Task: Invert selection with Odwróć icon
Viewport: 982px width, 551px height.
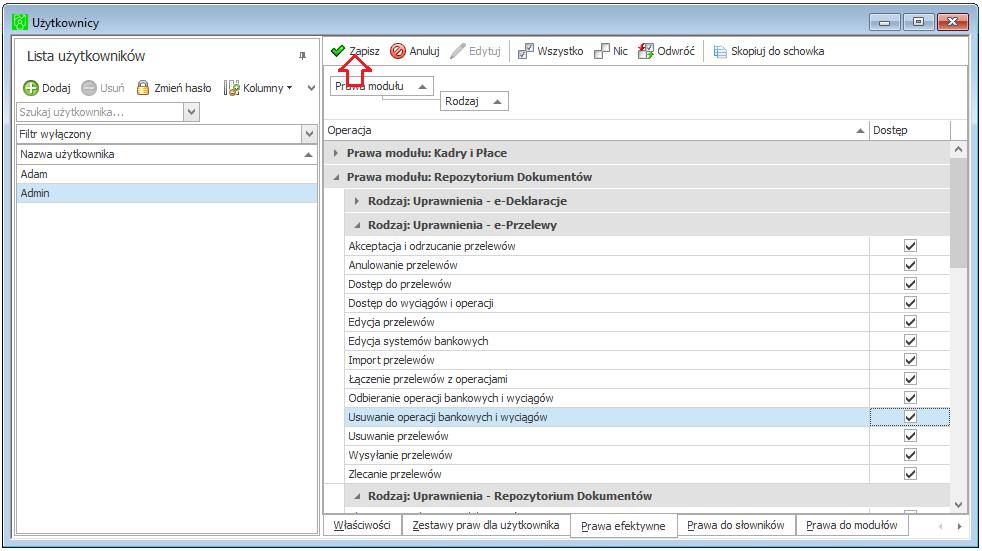Action: coord(646,51)
